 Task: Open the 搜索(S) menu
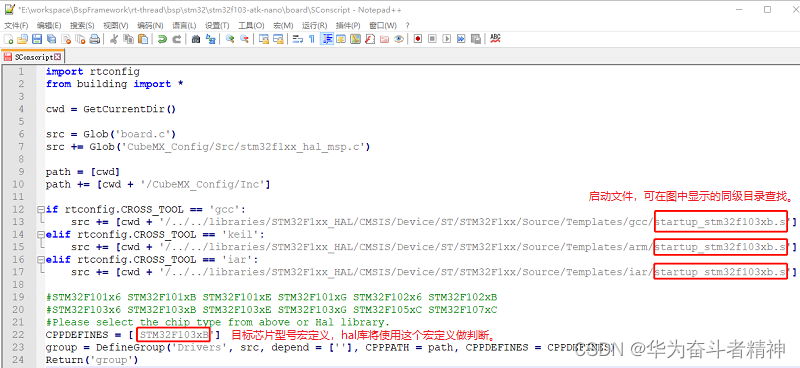click(x=82, y=26)
